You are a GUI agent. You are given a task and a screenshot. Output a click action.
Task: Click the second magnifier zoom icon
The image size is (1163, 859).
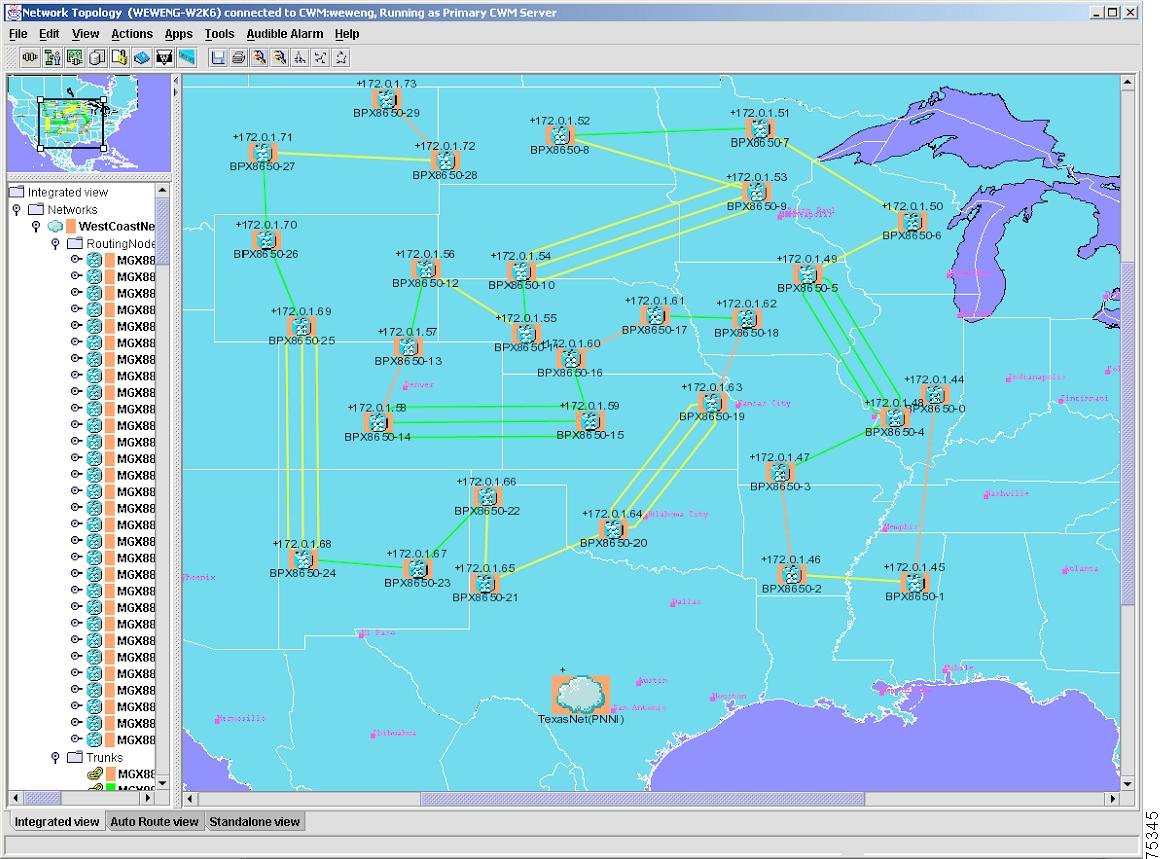tap(280, 57)
